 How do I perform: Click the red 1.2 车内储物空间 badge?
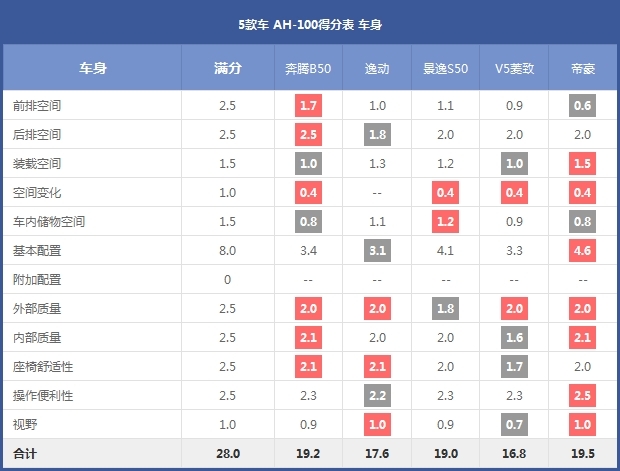[445, 221]
